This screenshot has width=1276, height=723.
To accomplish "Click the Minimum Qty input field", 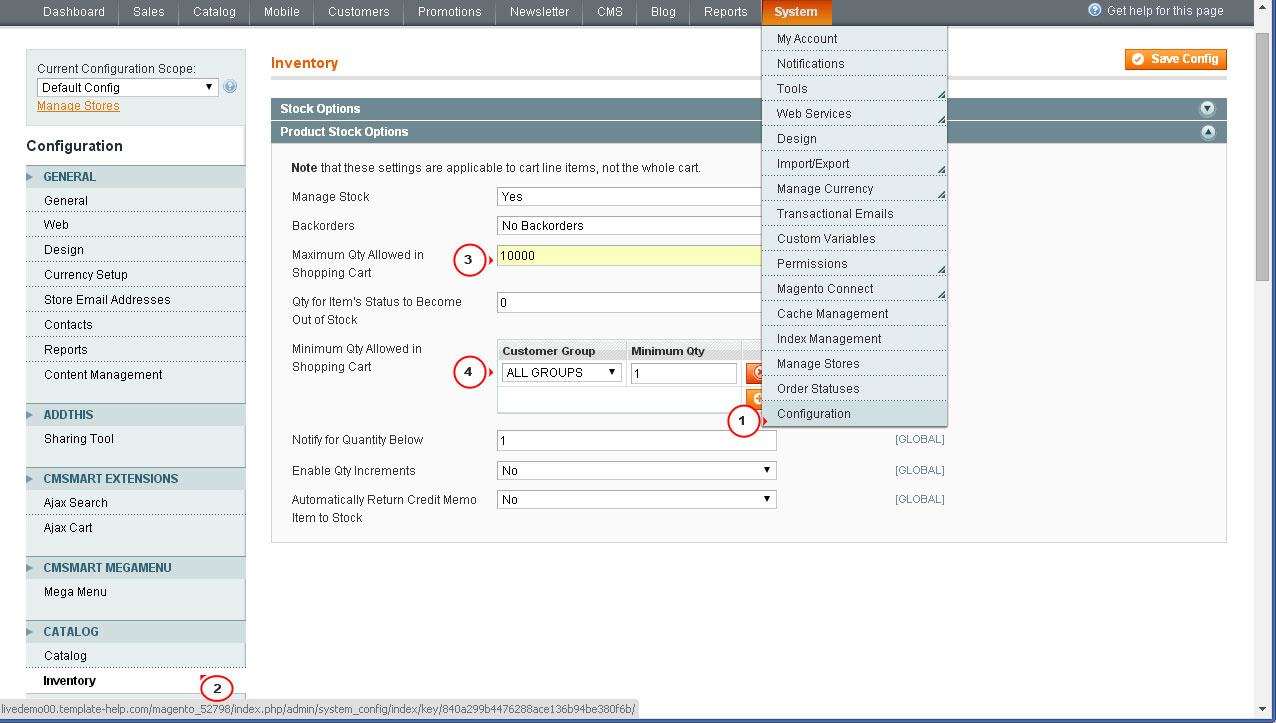I will [x=684, y=373].
